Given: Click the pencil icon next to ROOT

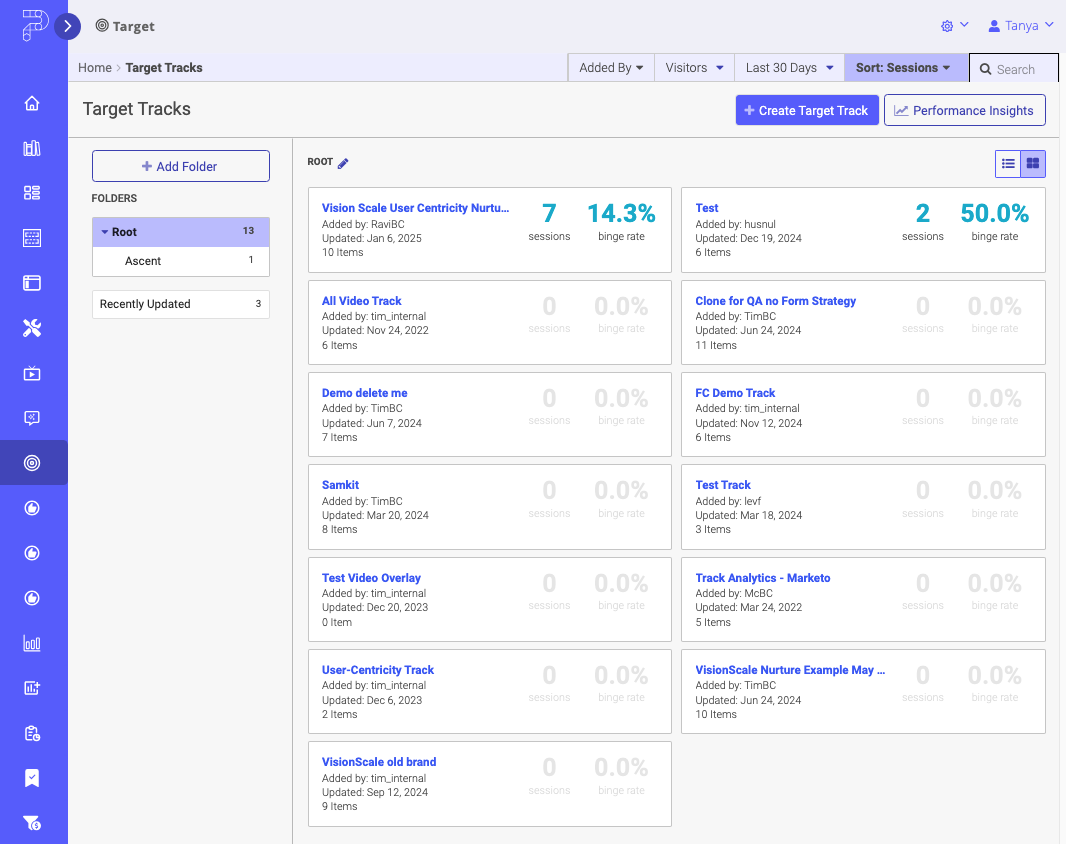Looking at the screenshot, I should pyautogui.click(x=343, y=163).
